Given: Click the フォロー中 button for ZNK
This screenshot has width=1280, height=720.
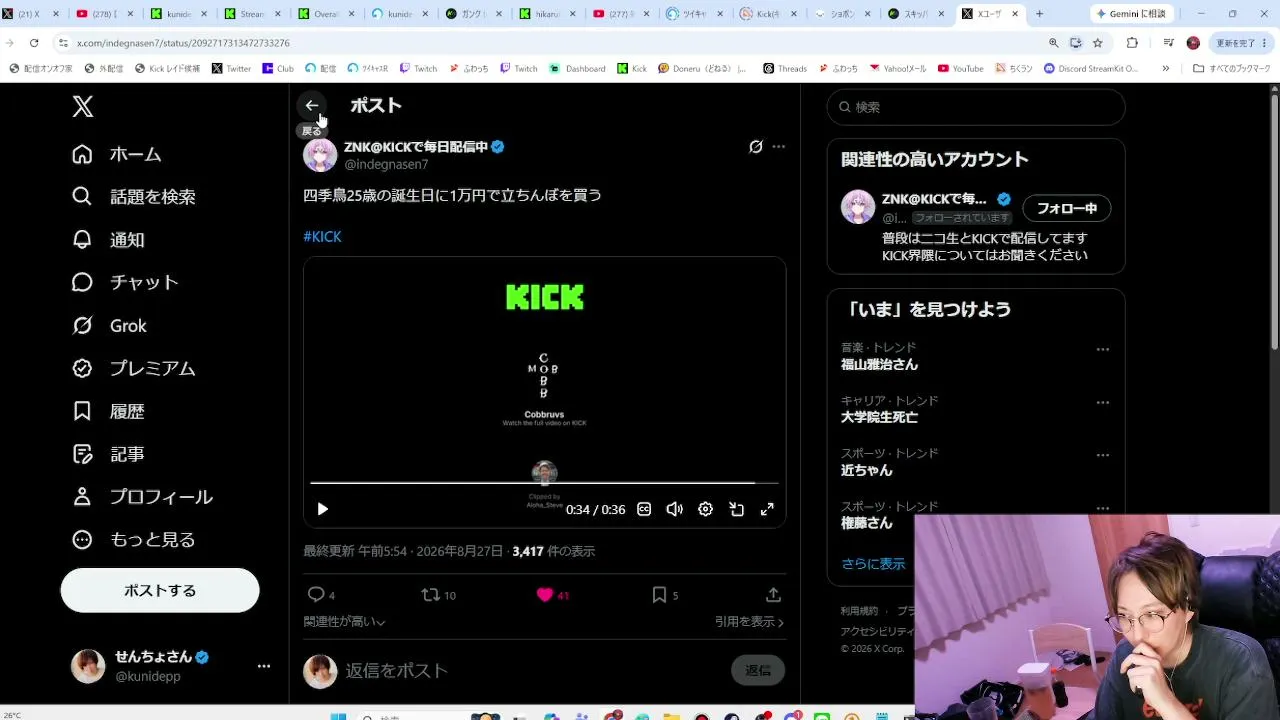Looking at the screenshot, I should (1067, 208).
